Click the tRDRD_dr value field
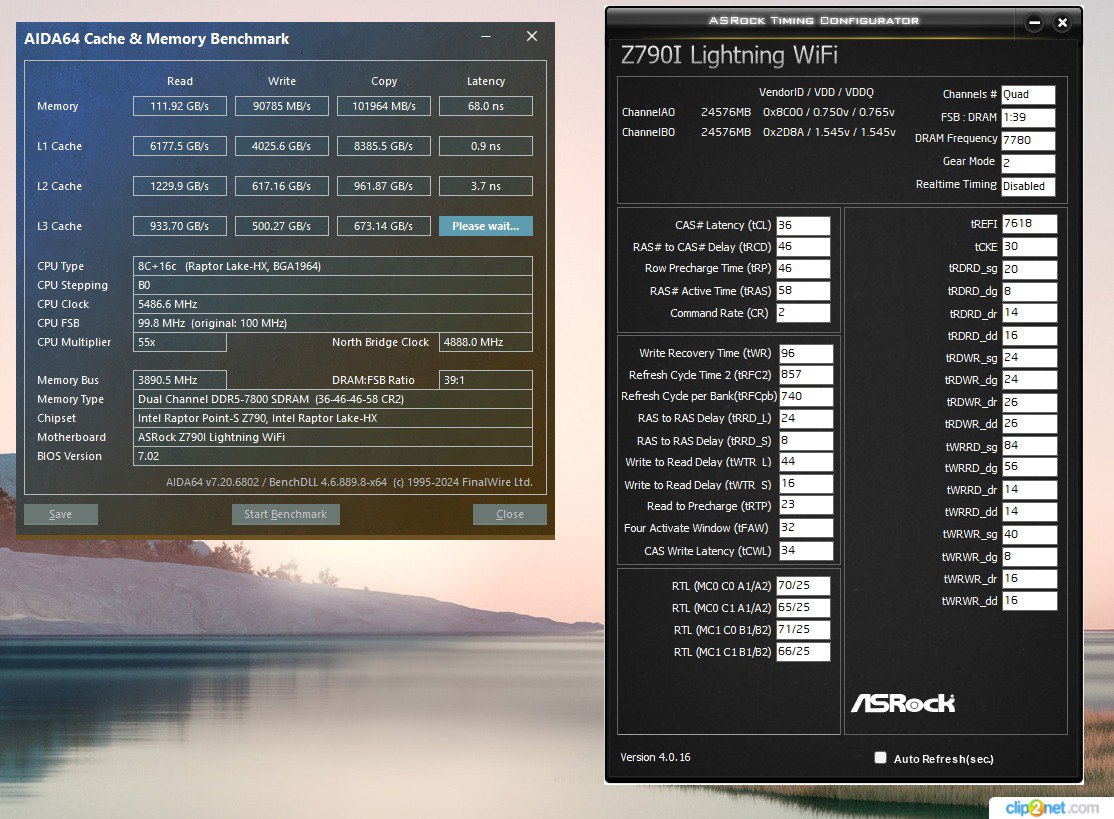 coord(1029,313)
